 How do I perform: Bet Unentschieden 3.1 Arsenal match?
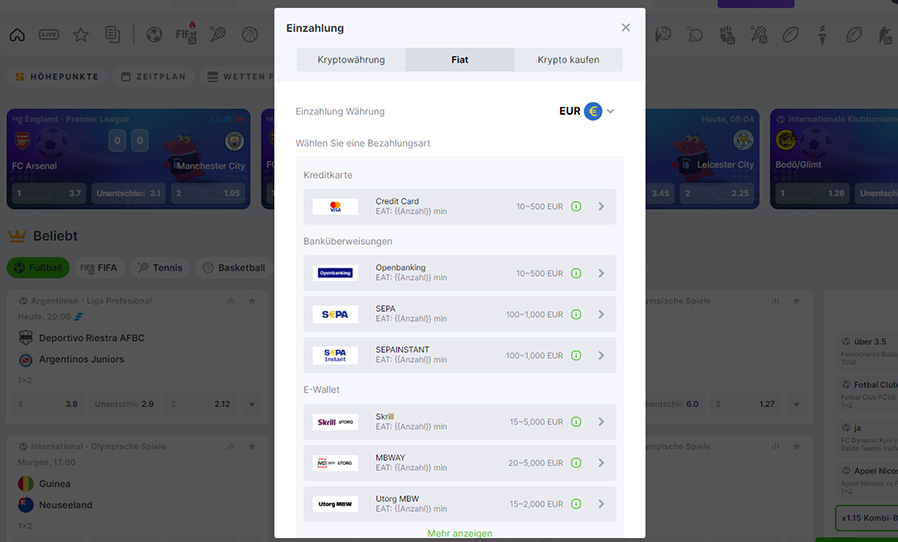[x=128, y=193]
